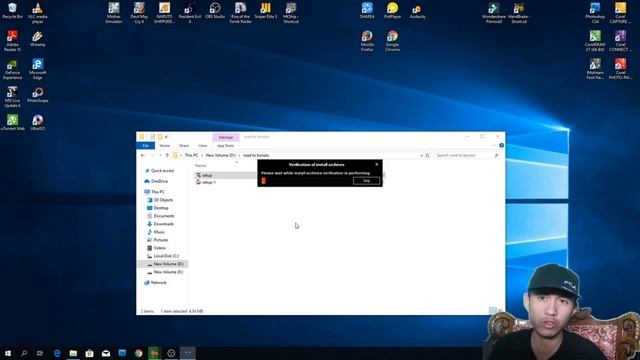This screenshot has height=360, width=640.
Task: Select the SHAREit desktop icon
Action: coord(367,11)
